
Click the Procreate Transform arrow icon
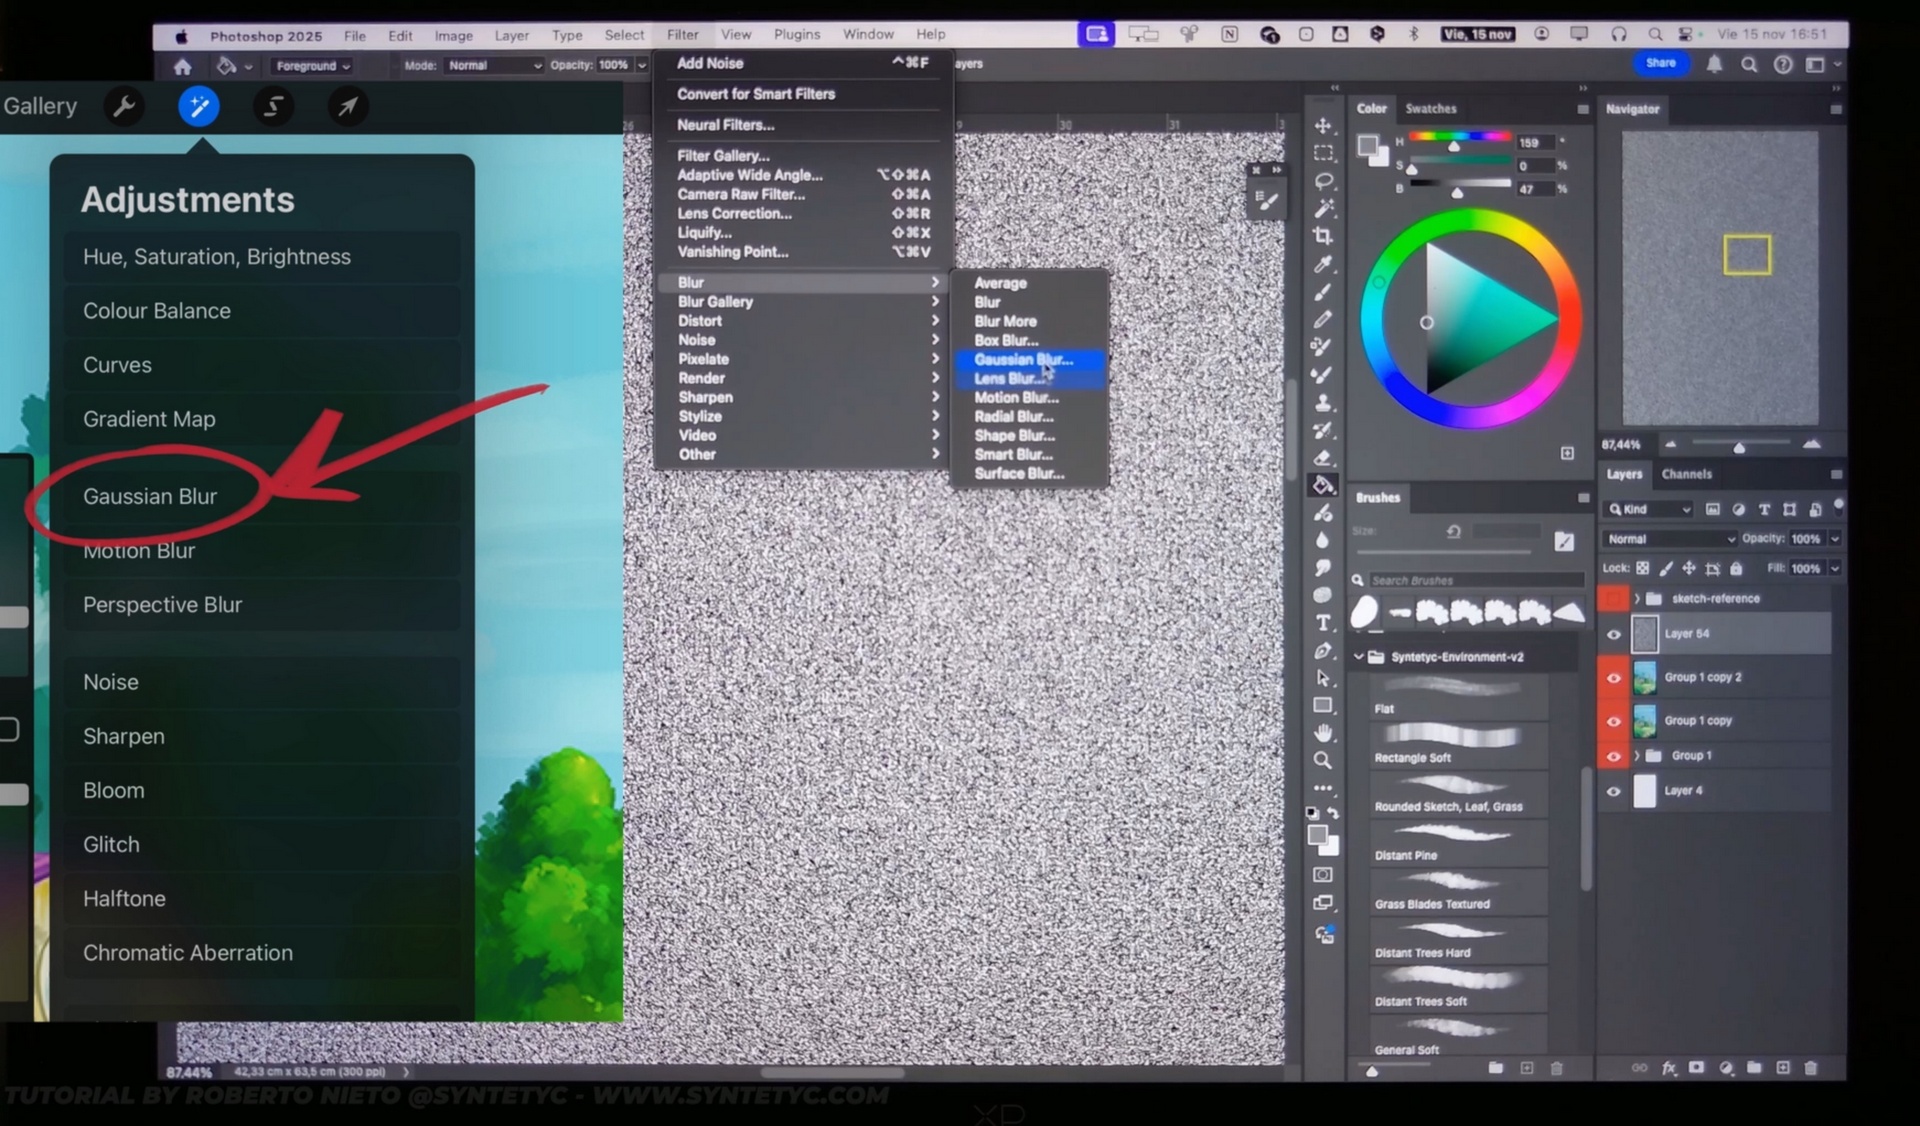(347, 106)
